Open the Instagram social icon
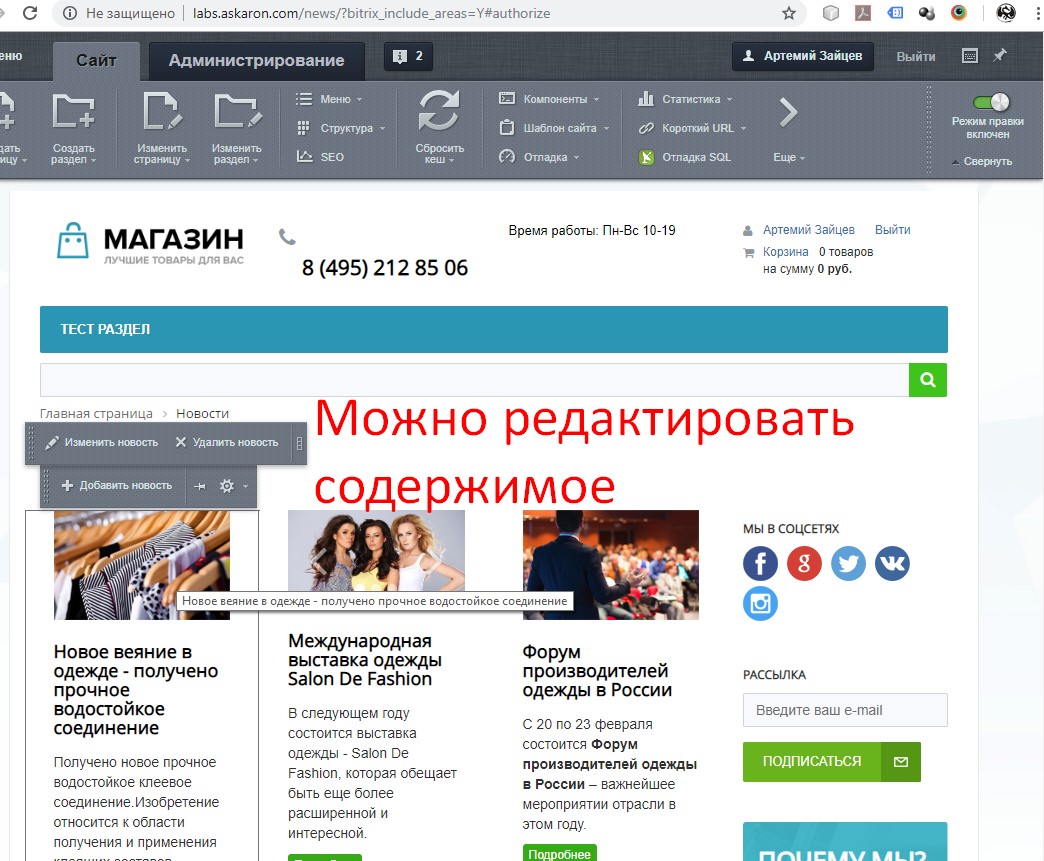Viewport: 1044px width, 861px height. 760,604
